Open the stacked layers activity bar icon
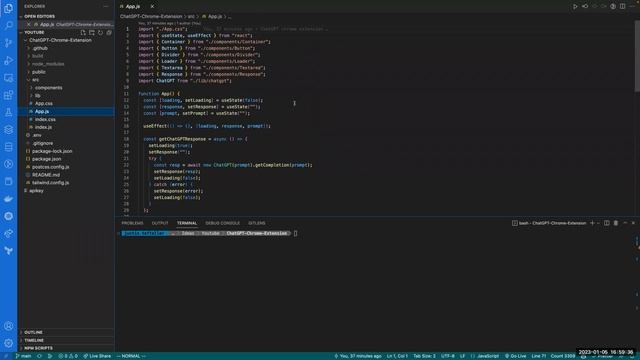The image size is (640, 360). [x=8, y=130]
